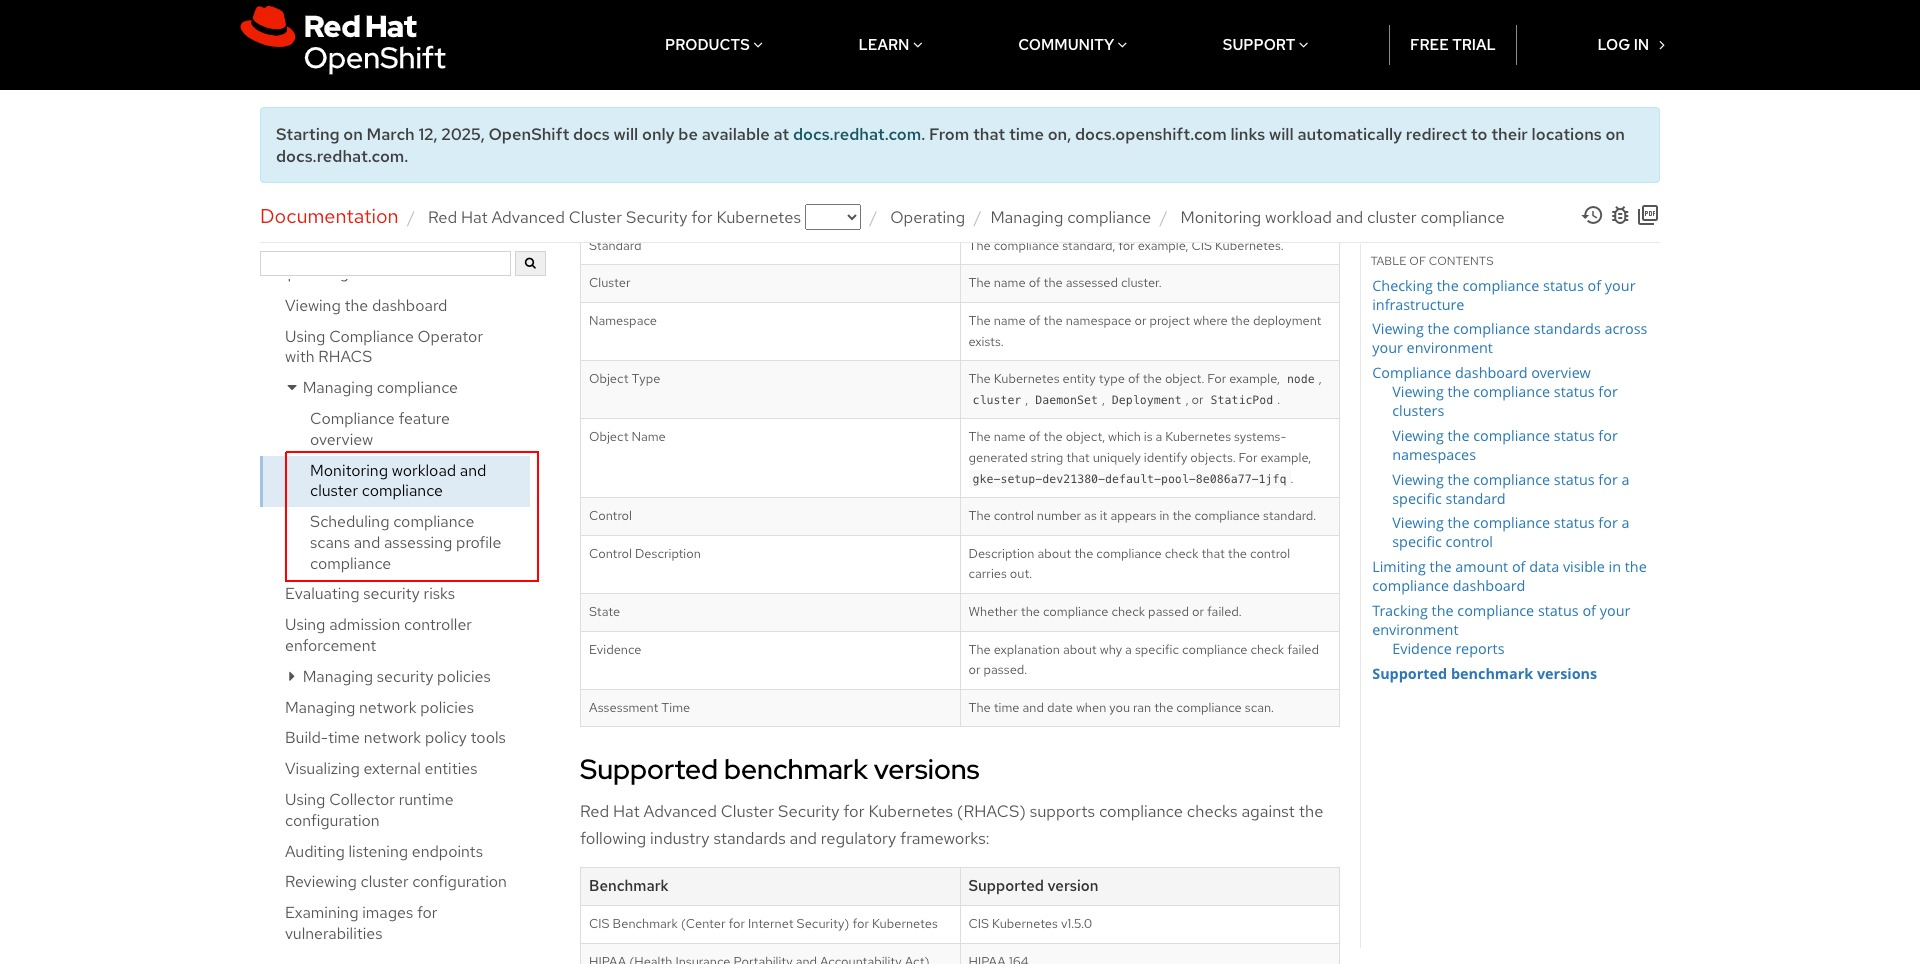Jump to Viewing the compliance status for a specific standard
The image size is (1920, 964).
pyautogui.click(x=1510, y=489)
